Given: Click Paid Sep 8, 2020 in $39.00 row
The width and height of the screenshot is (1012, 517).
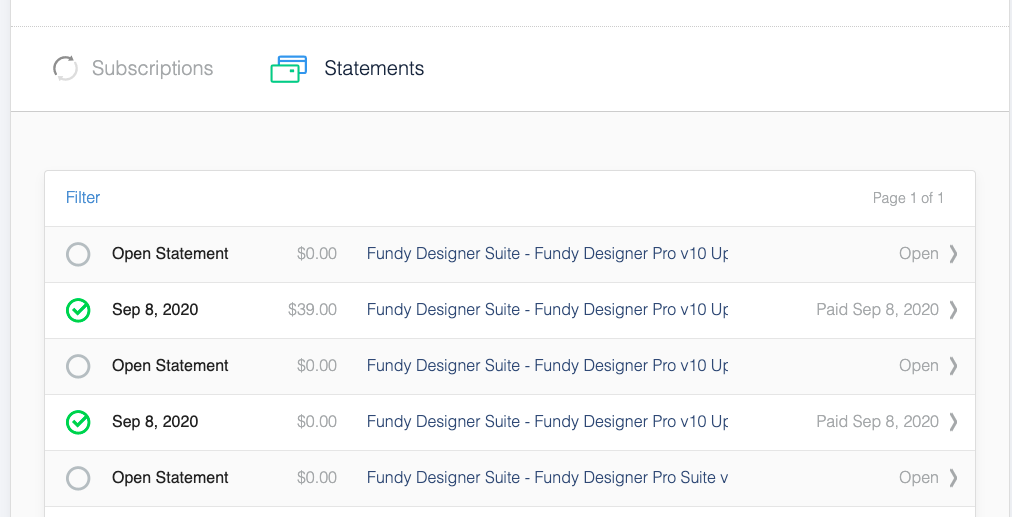Looking at the screenshot, I should click(877, 310).
